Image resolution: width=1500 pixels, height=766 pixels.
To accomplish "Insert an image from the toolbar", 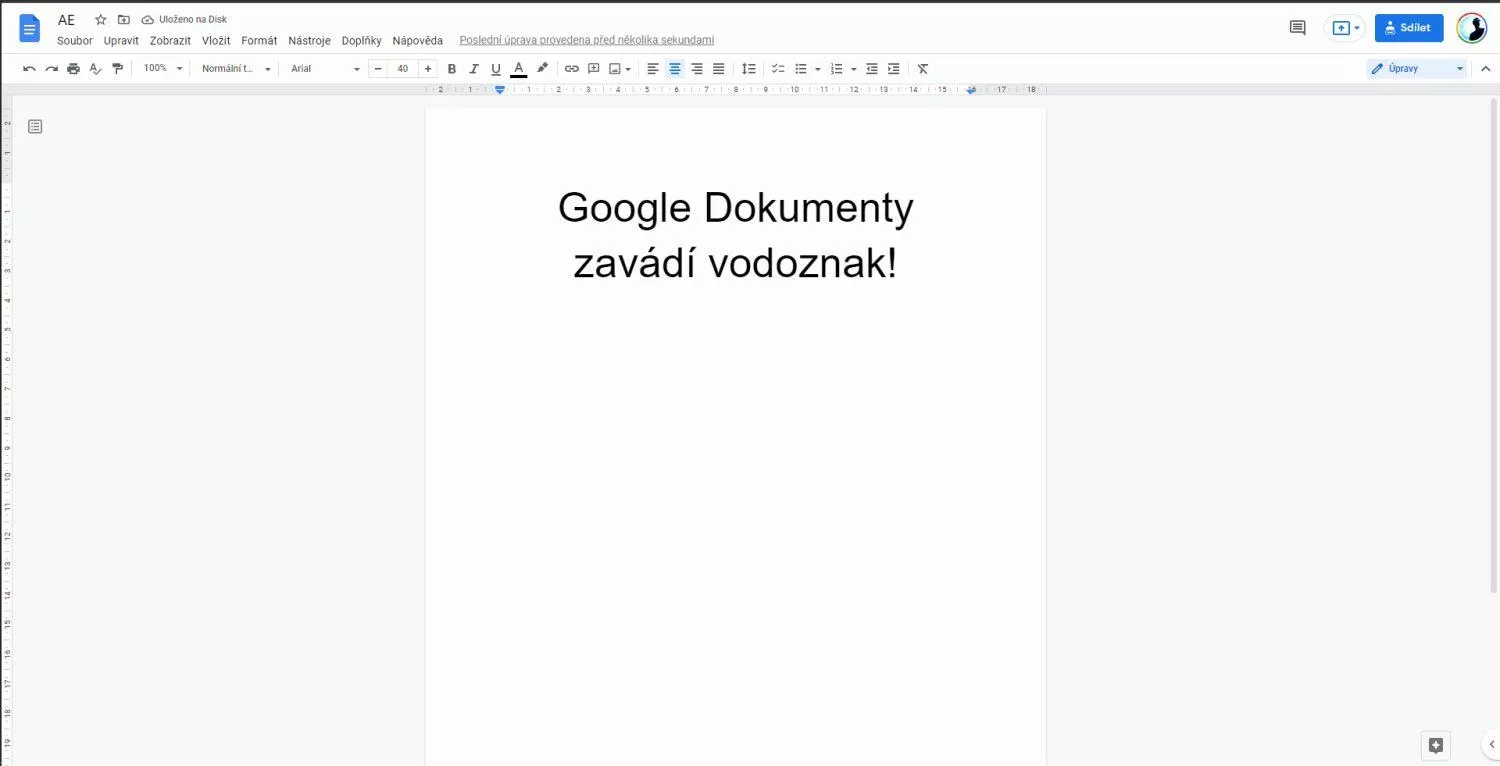I will pyautogui.click(x=615, y=69).
